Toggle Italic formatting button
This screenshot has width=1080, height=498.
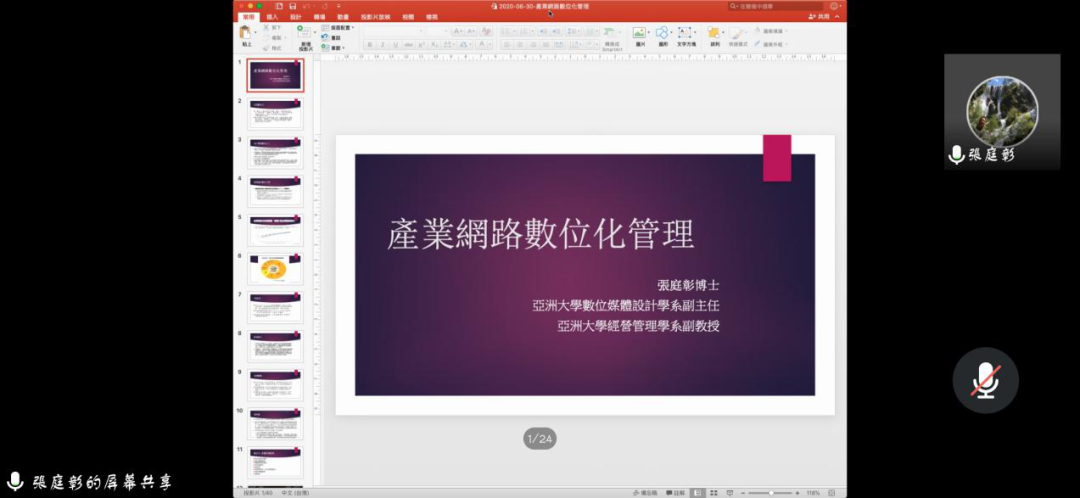tap(382, 45)
